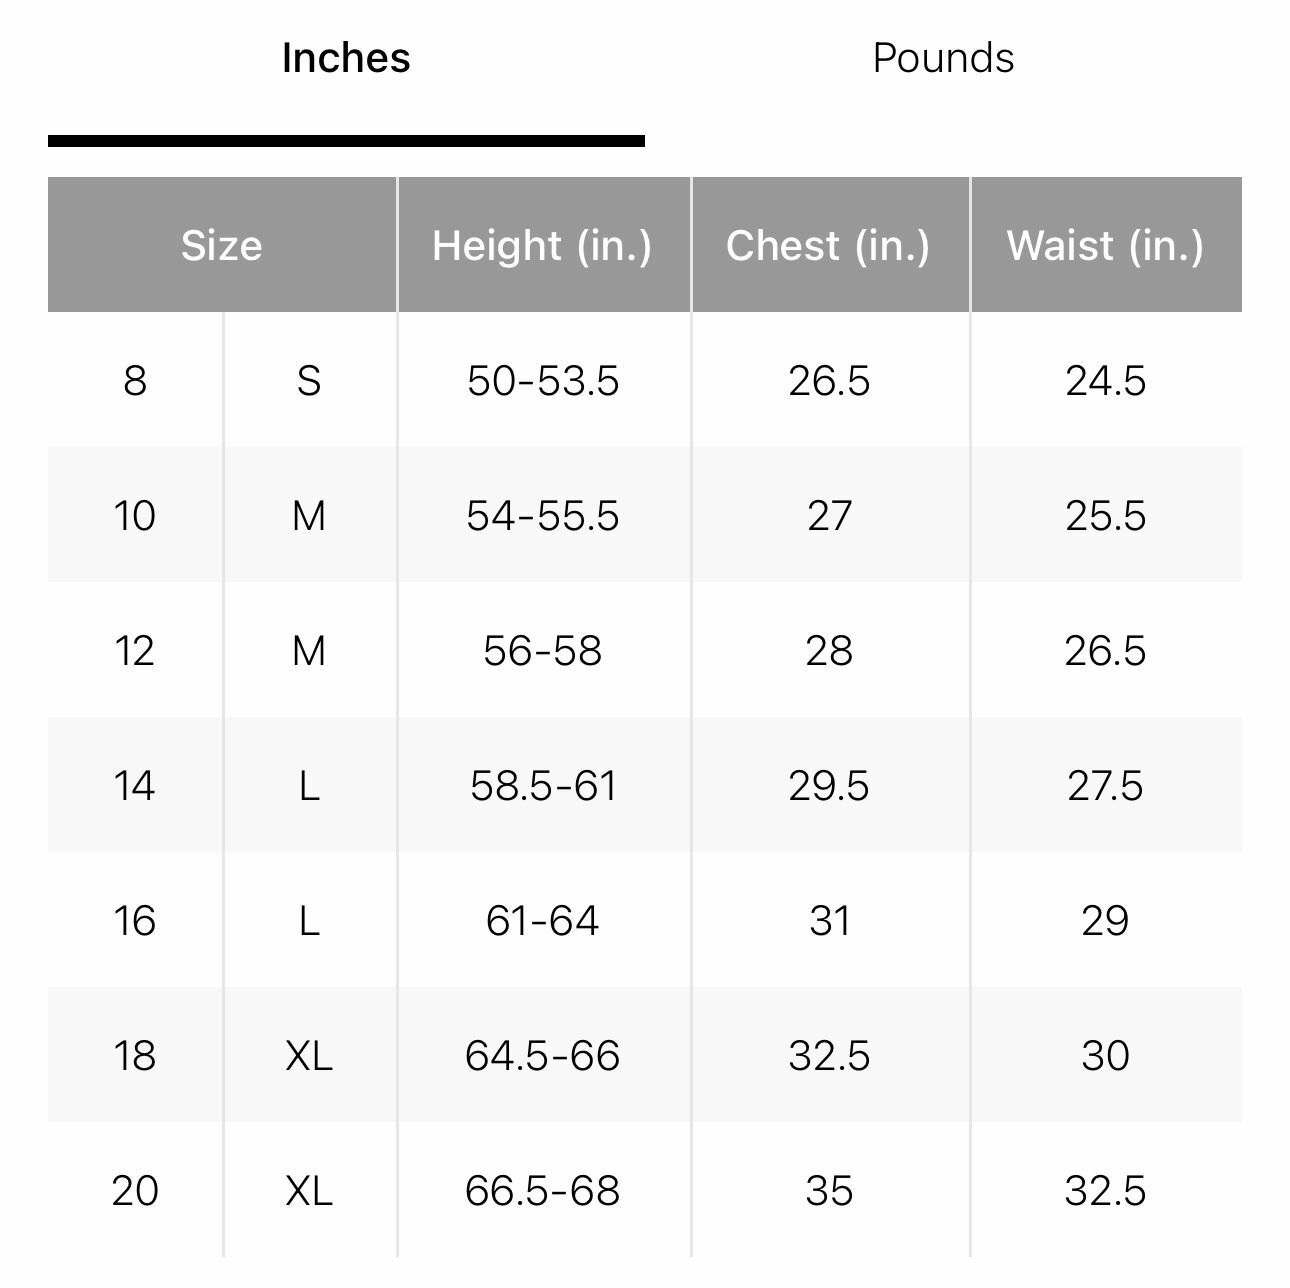Click the Waist (in.) column header
The image size is (1290, 1288).
coord(1105,245)
